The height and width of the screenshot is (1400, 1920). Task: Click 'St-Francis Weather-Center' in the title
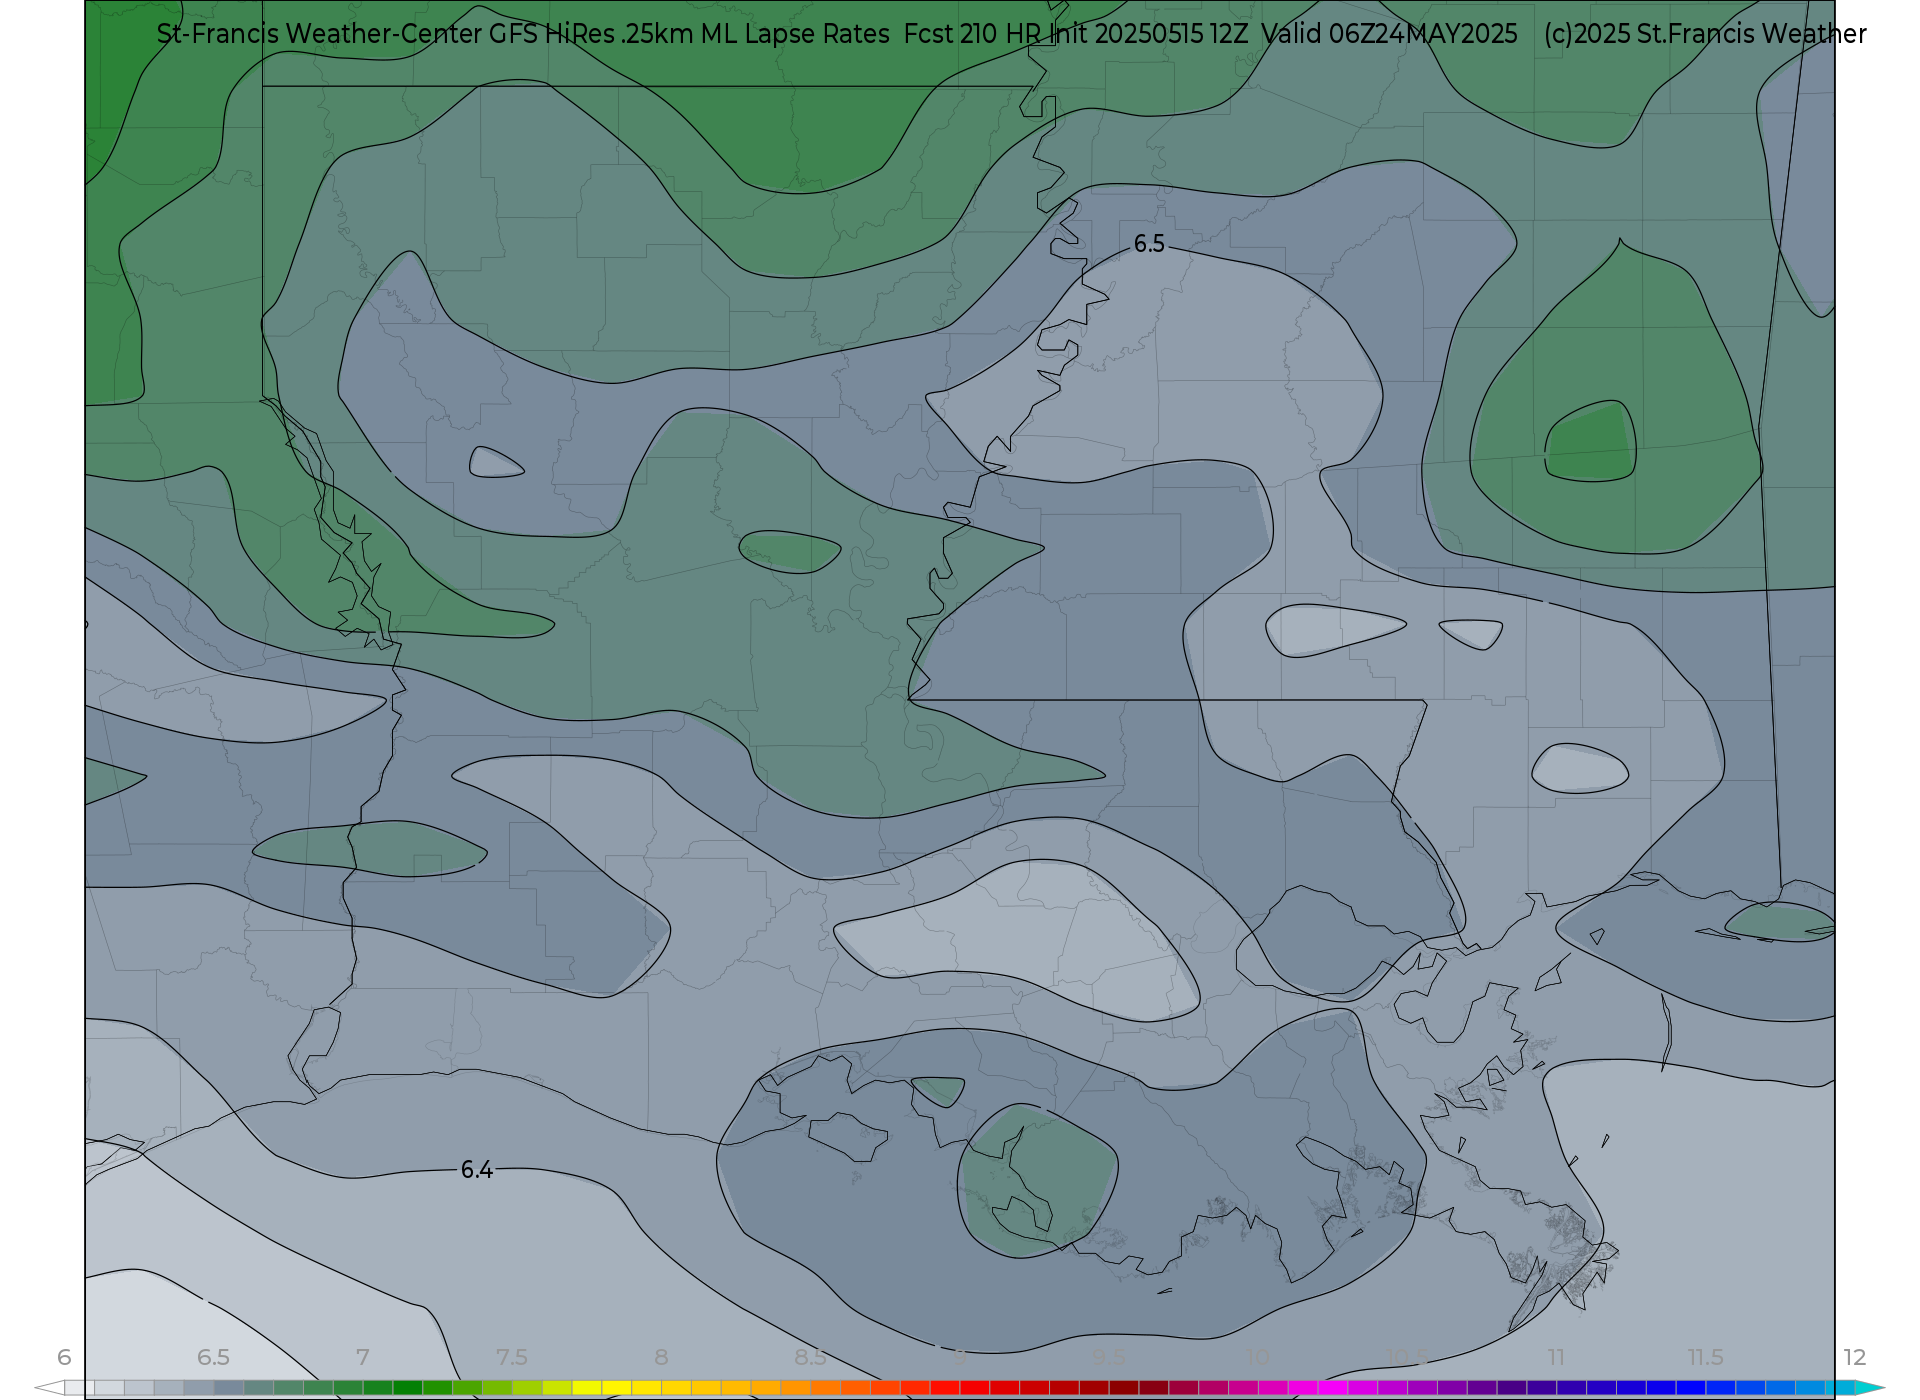click(319, 34)
